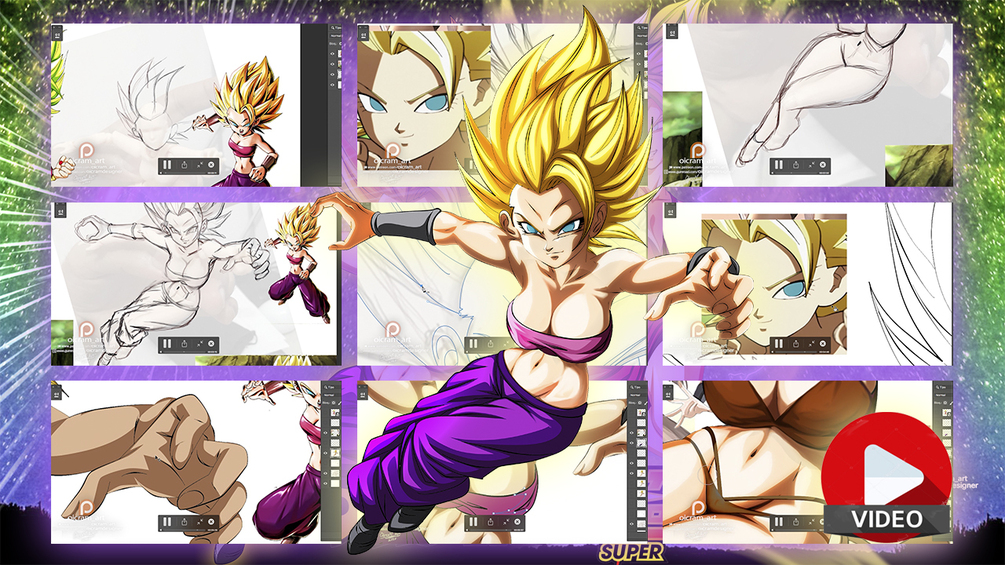Panel menu icon atop the head-sketch panel

click(x=57, y=33)
